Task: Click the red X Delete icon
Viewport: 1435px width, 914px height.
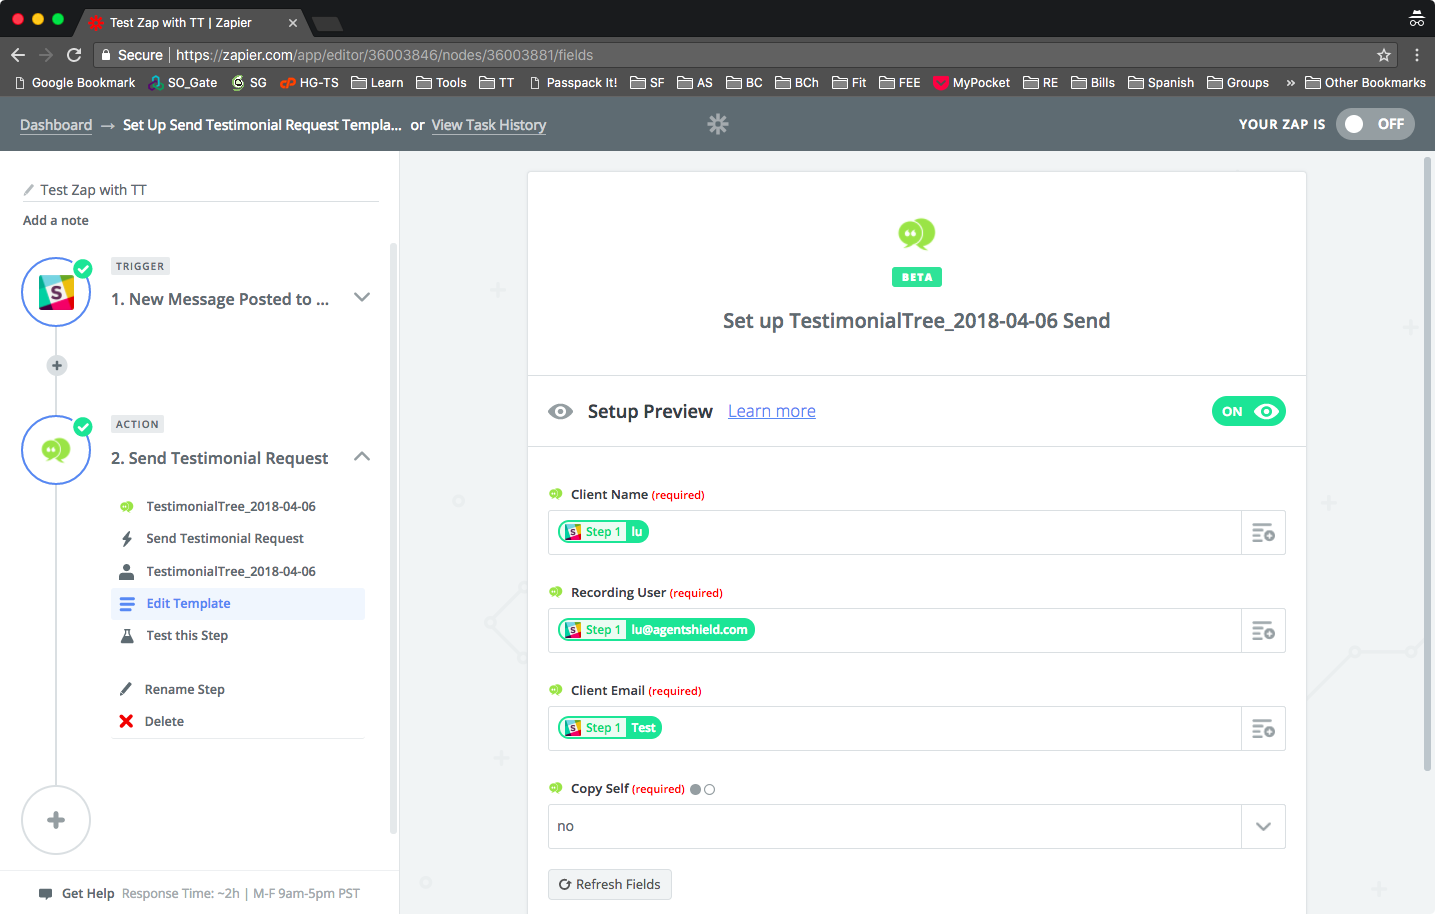Action: coord(126,721)
